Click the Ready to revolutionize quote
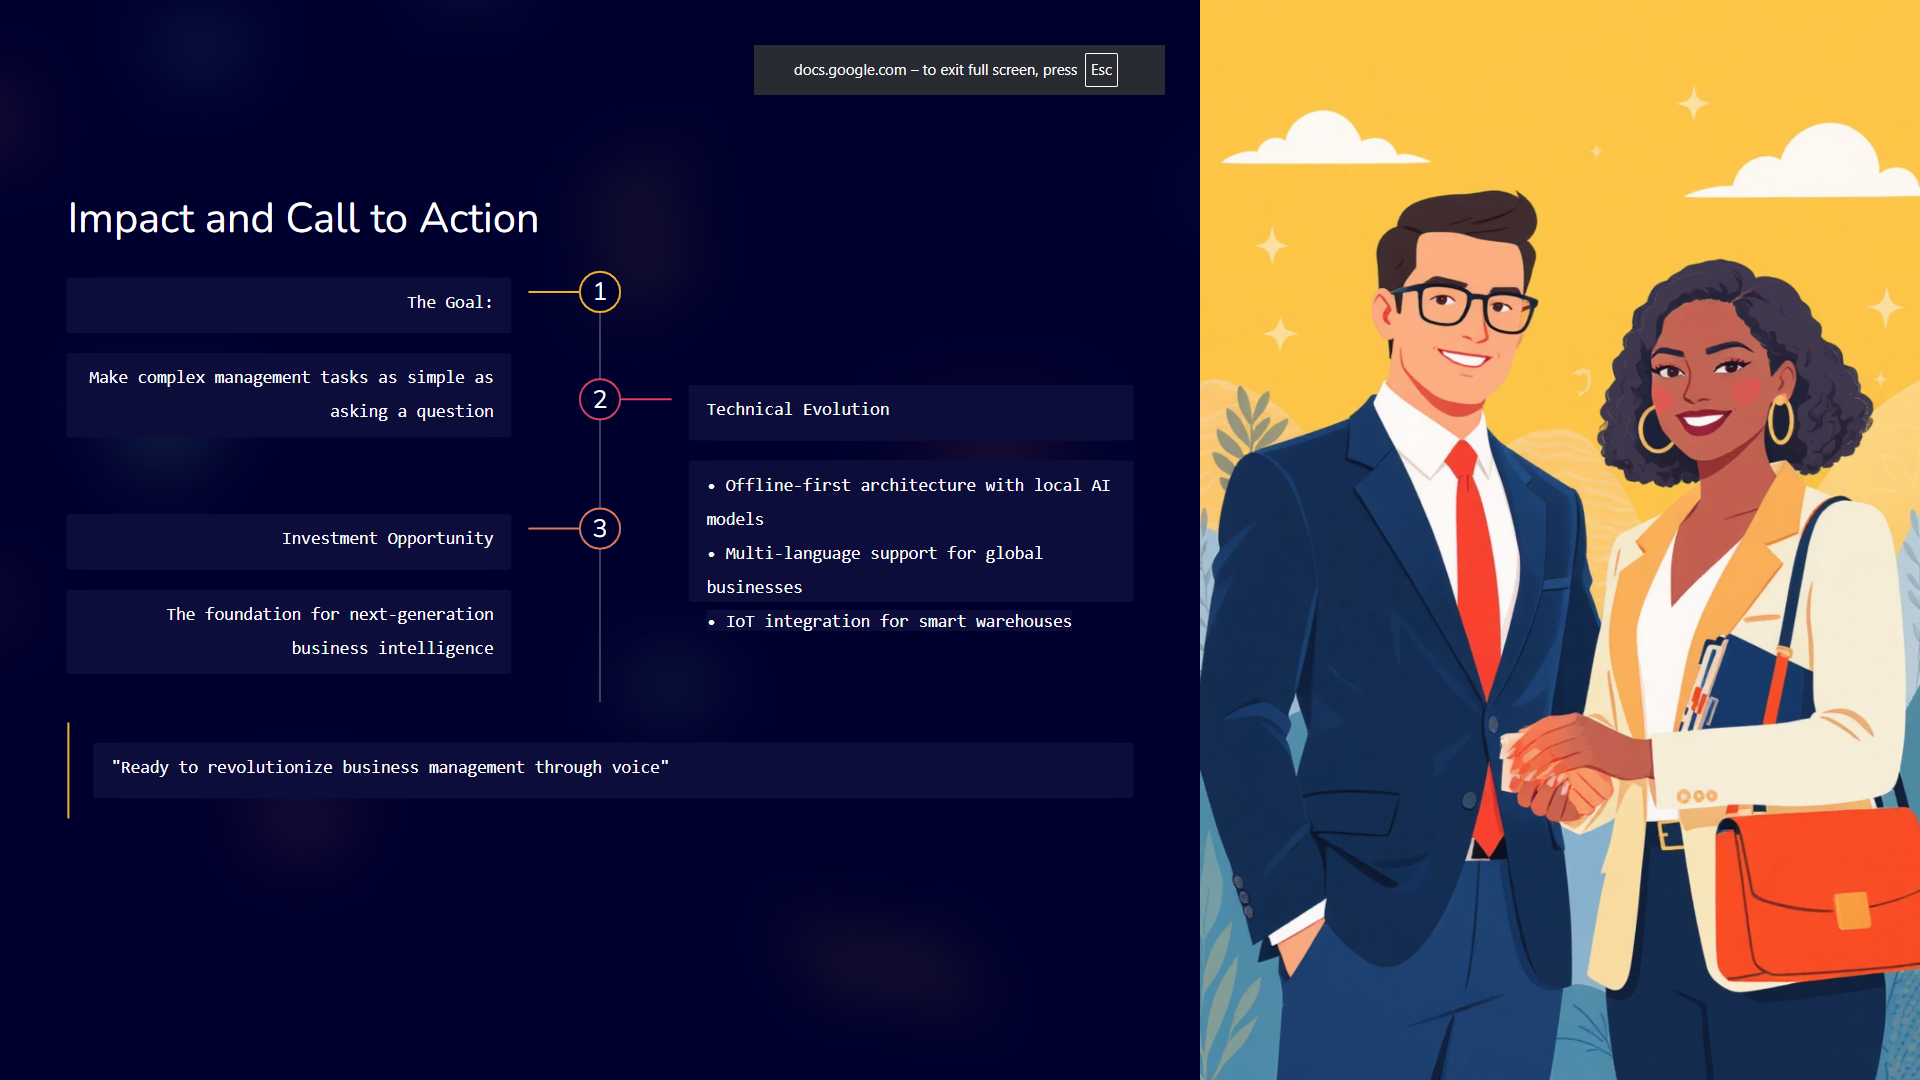The height and width of the screenshot is (1080, 1920). pos(390,768)
